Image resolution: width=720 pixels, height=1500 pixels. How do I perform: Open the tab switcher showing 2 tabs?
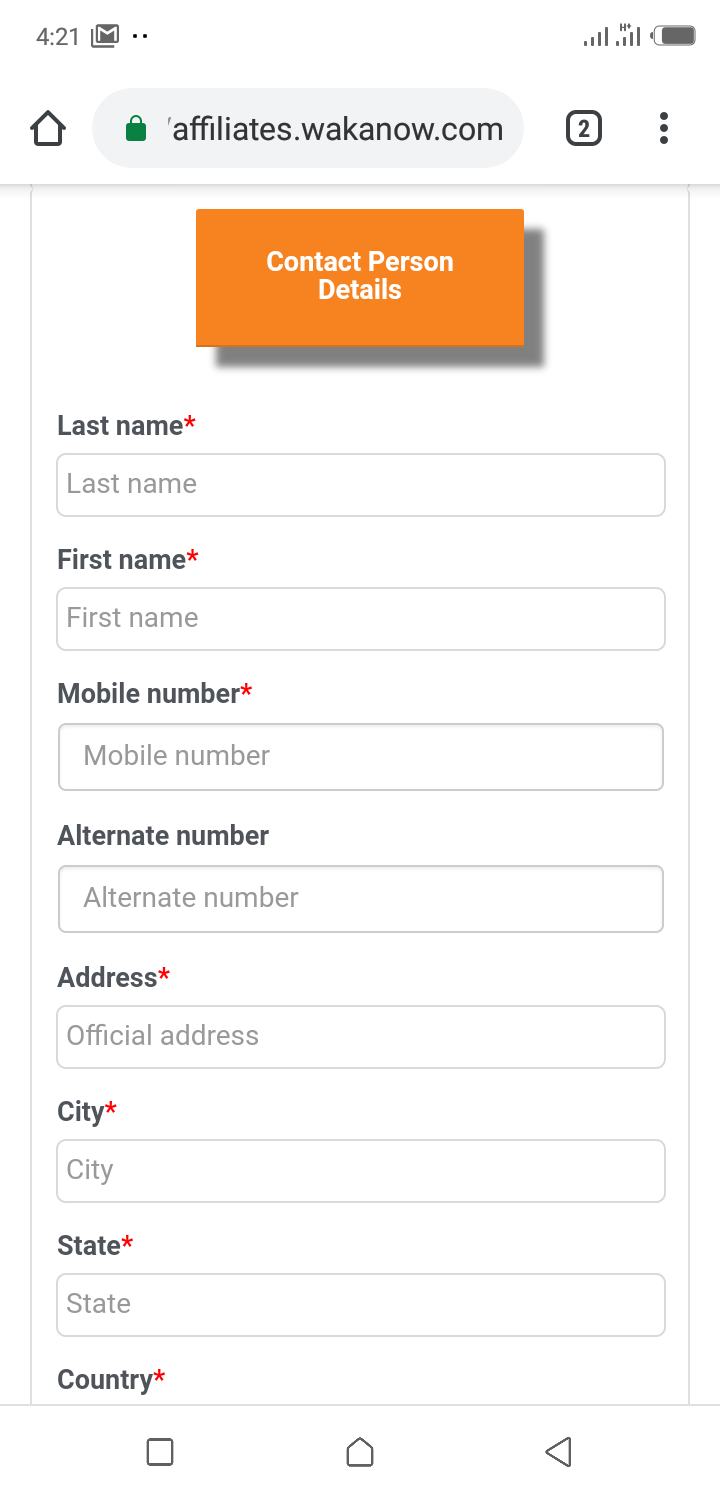point(584,129)
